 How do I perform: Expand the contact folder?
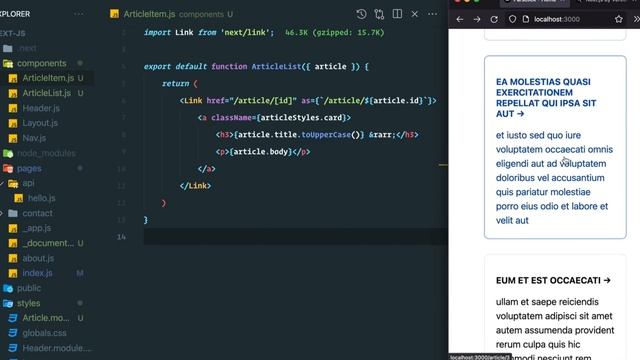tap(37, 213)
